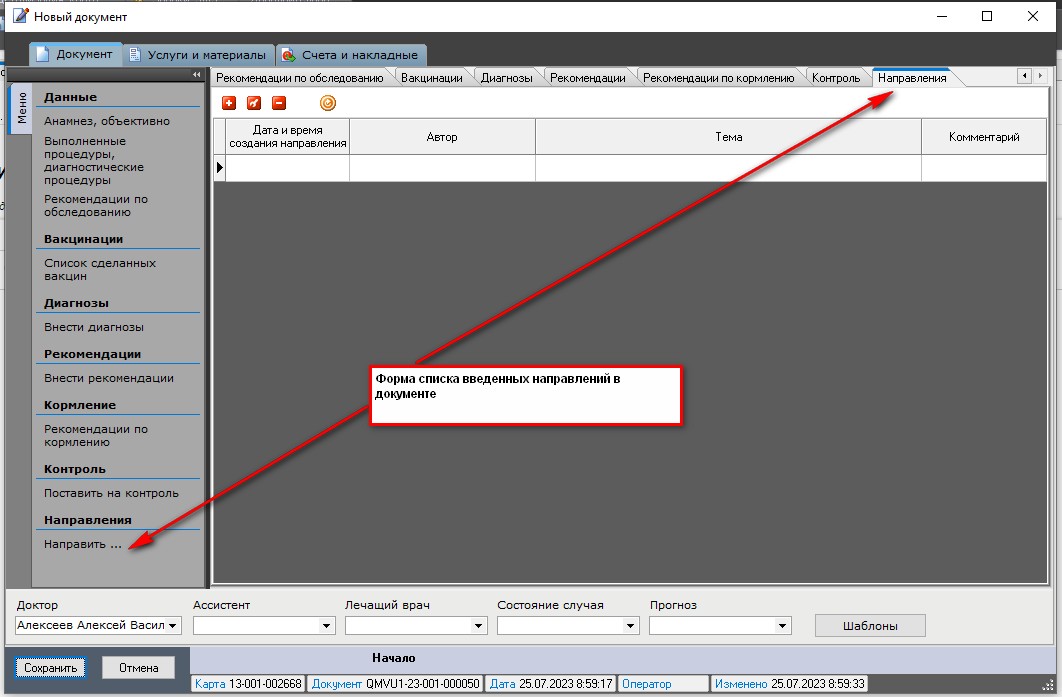Viewport: 1062px width, 697px height.
Task: Click the red minus delete-referral icon
Action: pyautogui.click(x=279, y=103)
